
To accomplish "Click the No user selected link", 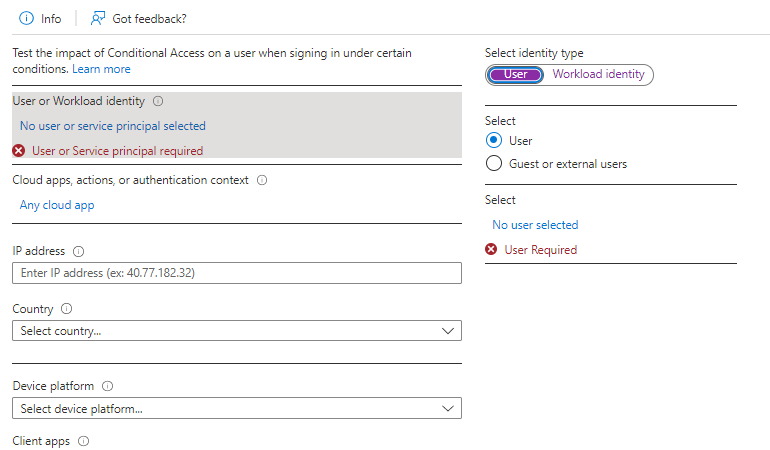I will (x=535, y=225).
